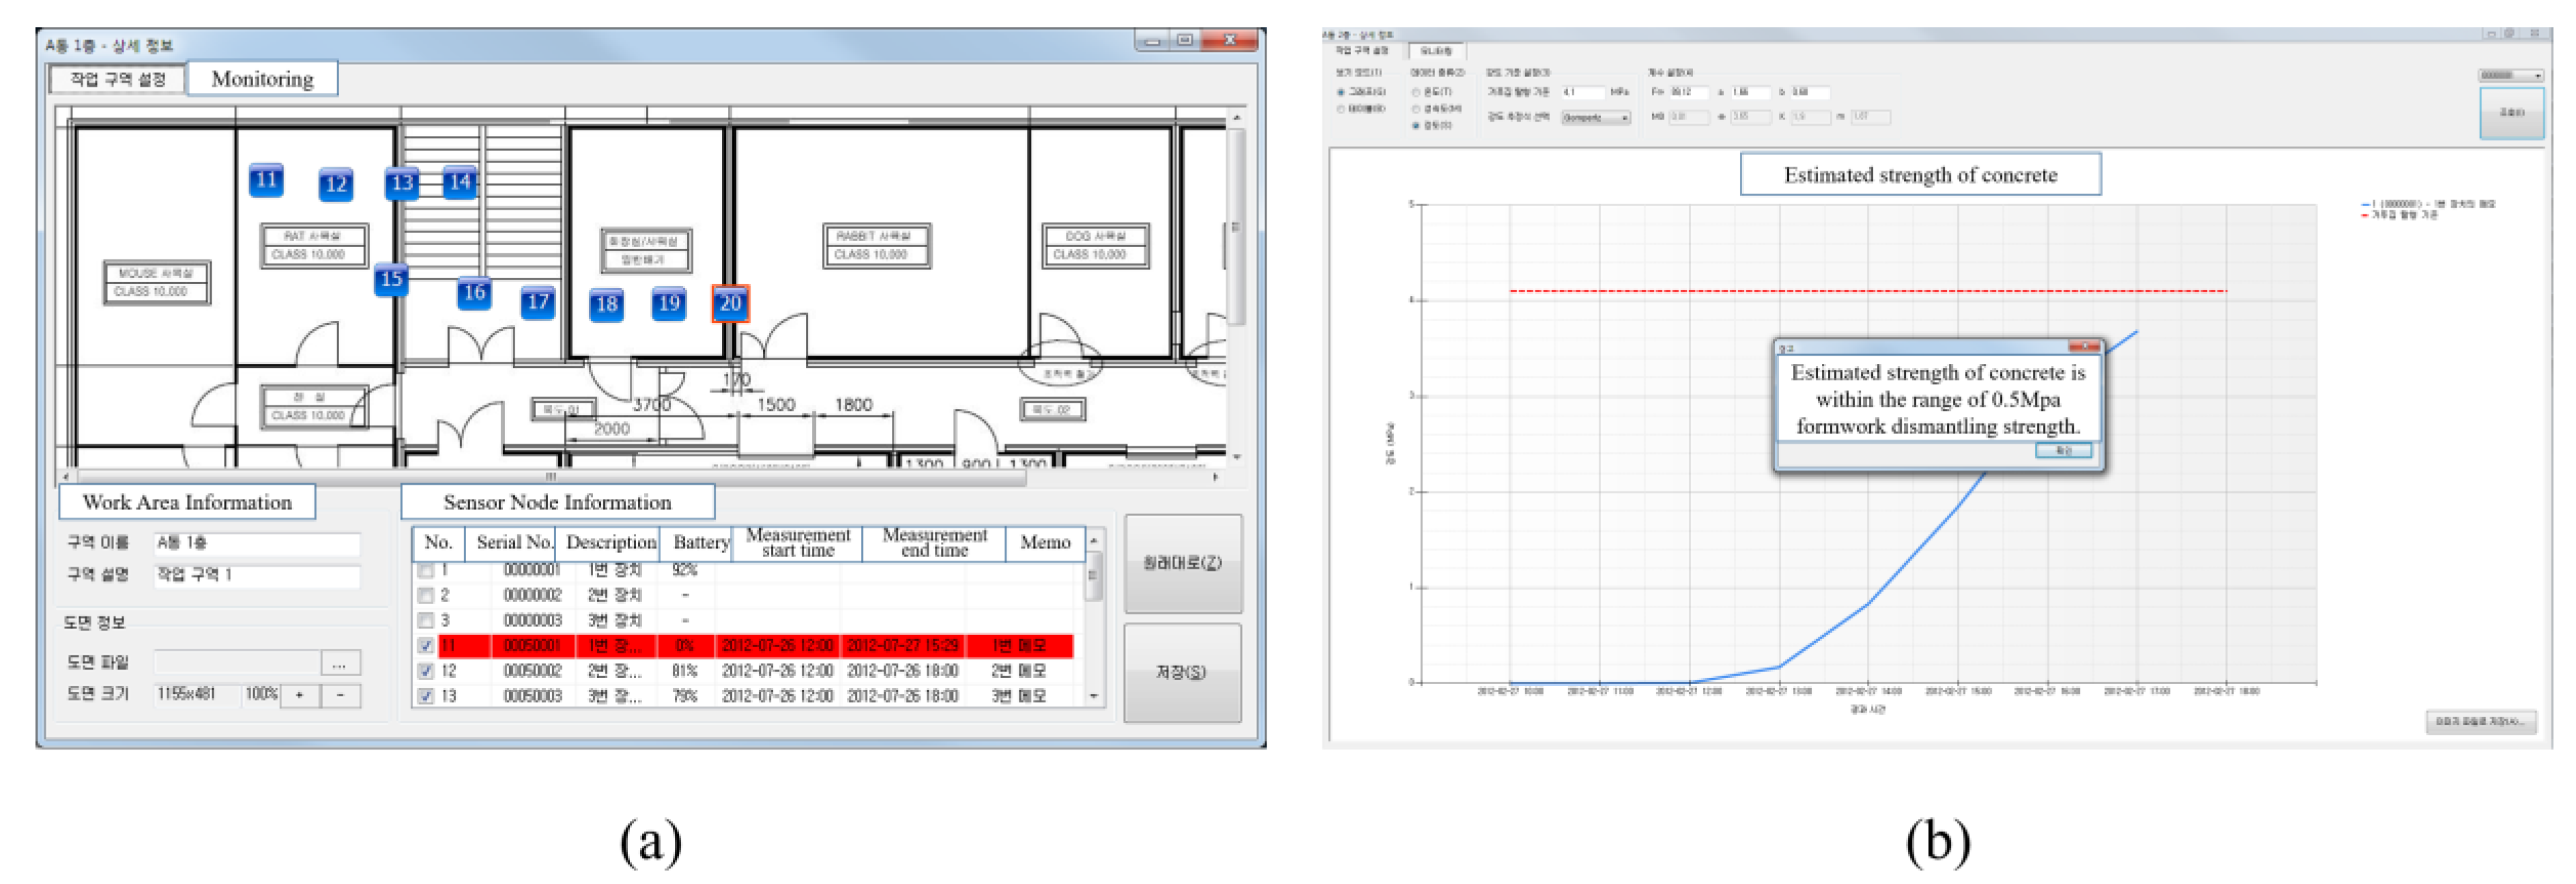Uncheck the checkbox for row 12

coord(426,671)
